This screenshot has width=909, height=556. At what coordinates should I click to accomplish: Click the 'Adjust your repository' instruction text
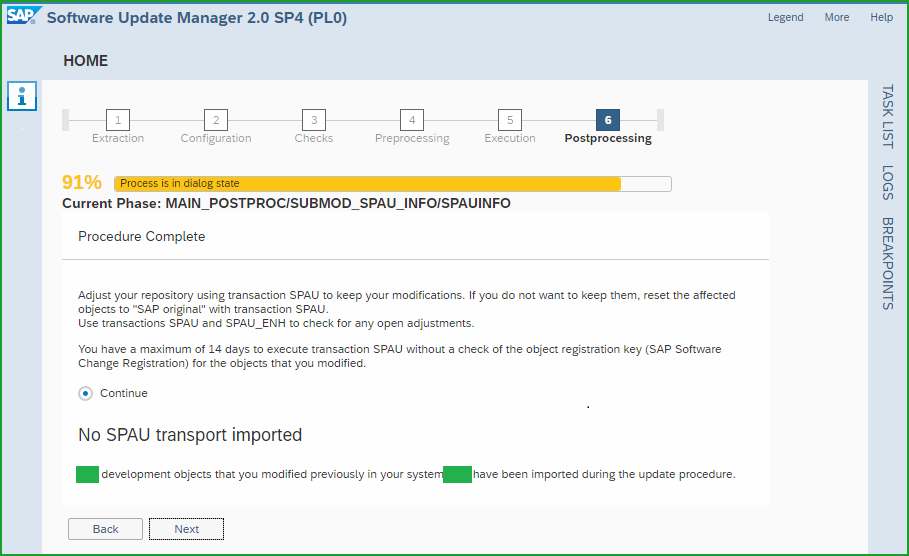click(x=407, y=309)
